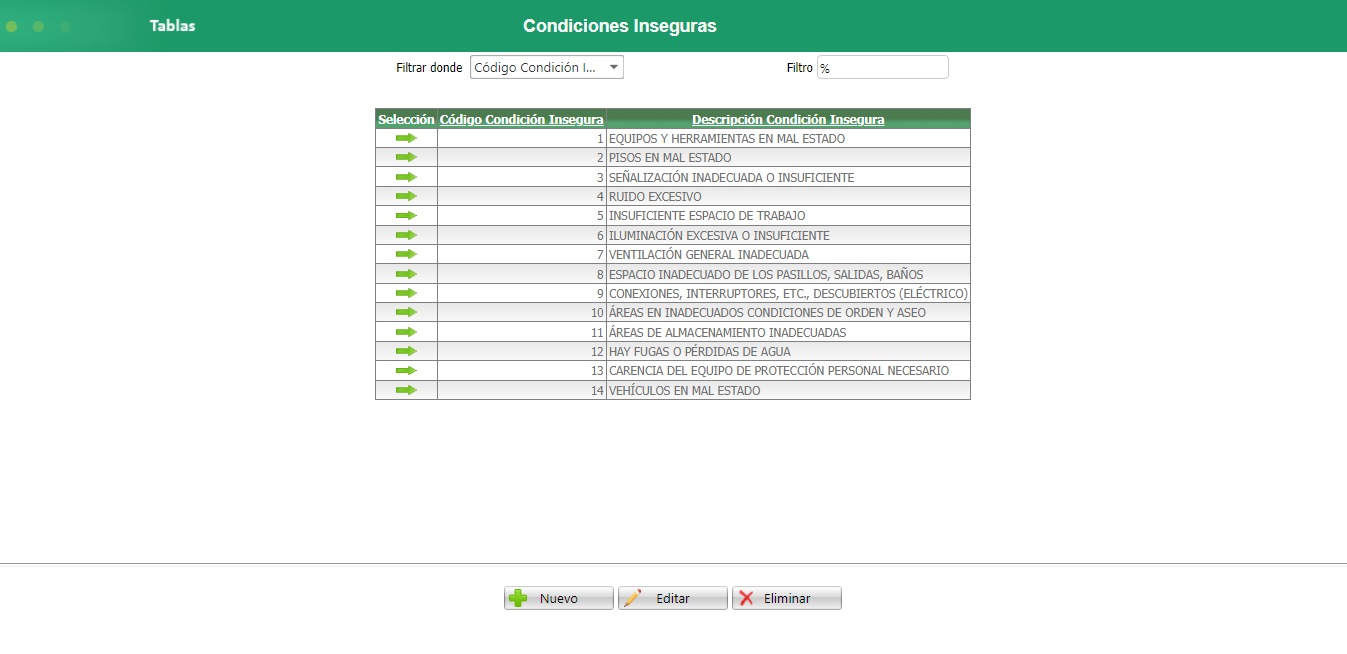Click the arrow icon for VEHÍCULOS EN MAL ESTADO
The height and width of the screenshot is (654, 1347).
tap(405, 390)
